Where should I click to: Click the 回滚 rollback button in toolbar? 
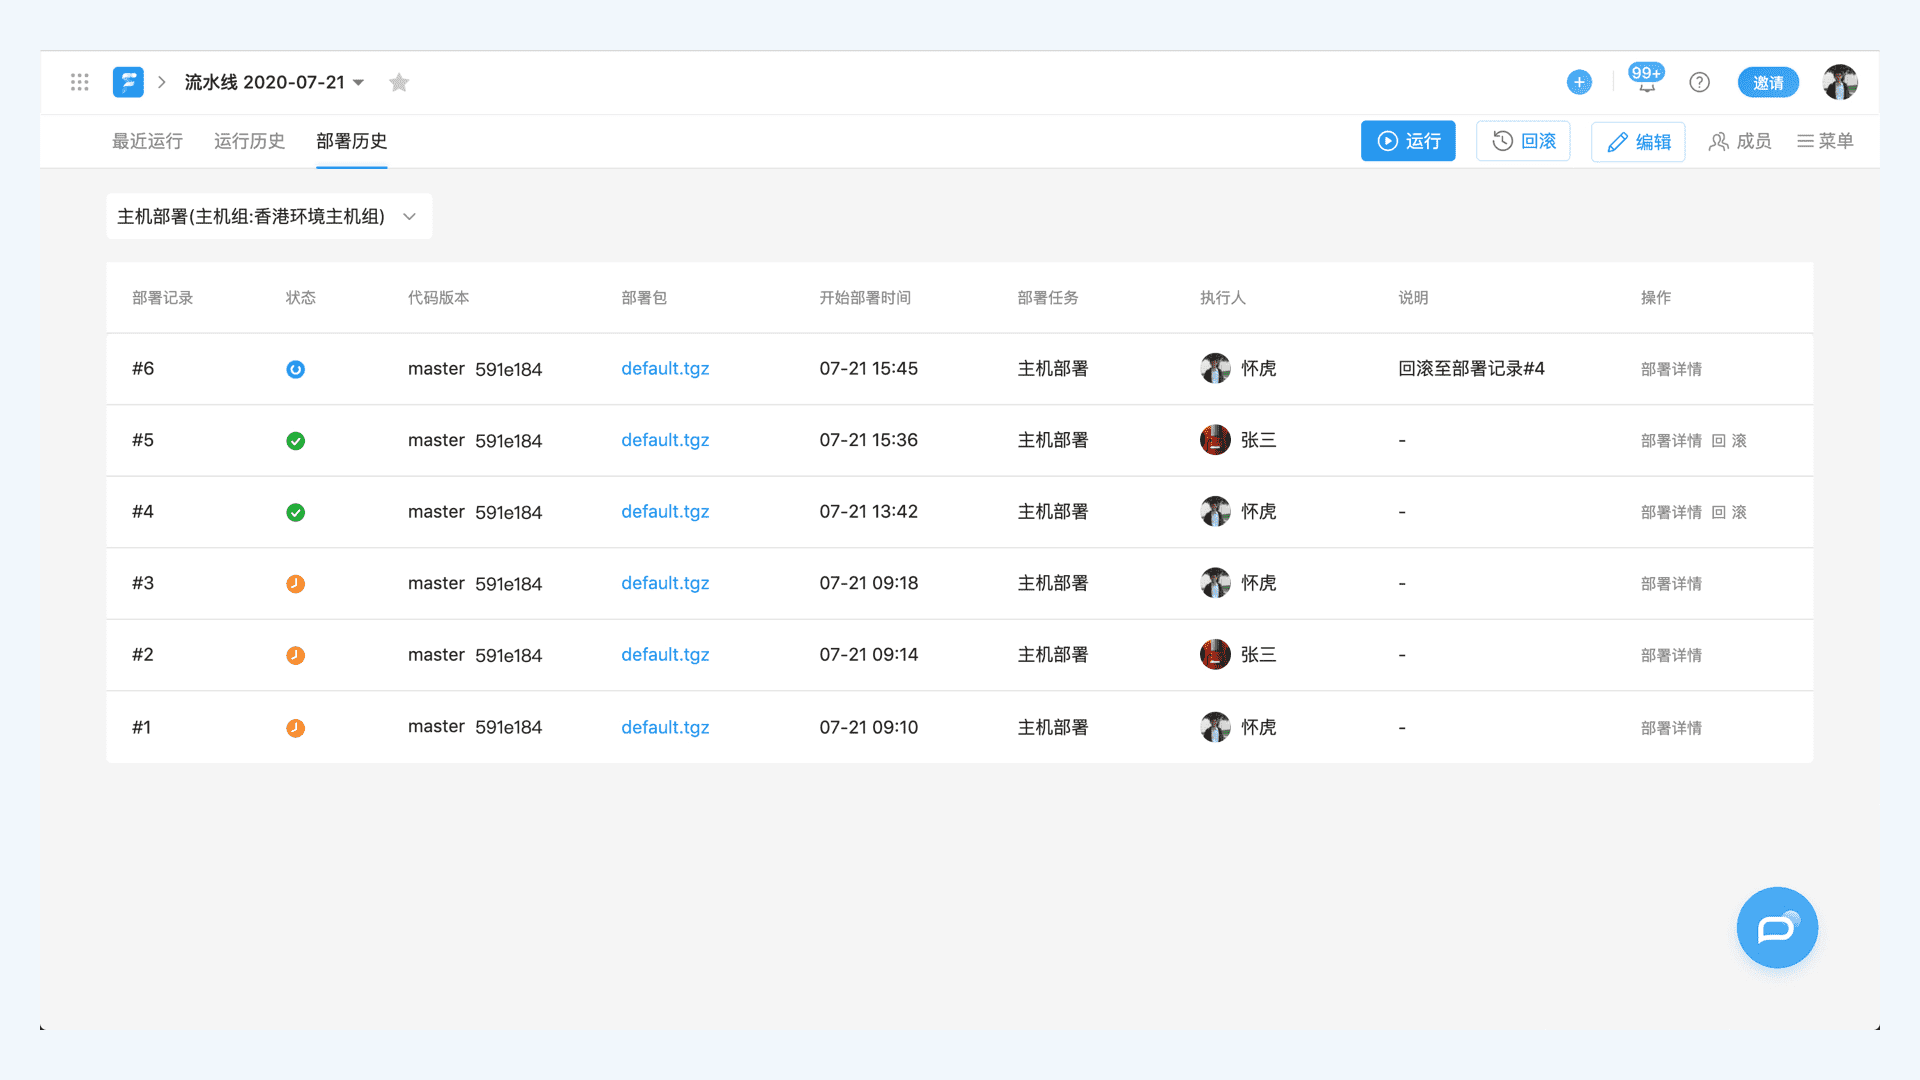coord(1523,141)
